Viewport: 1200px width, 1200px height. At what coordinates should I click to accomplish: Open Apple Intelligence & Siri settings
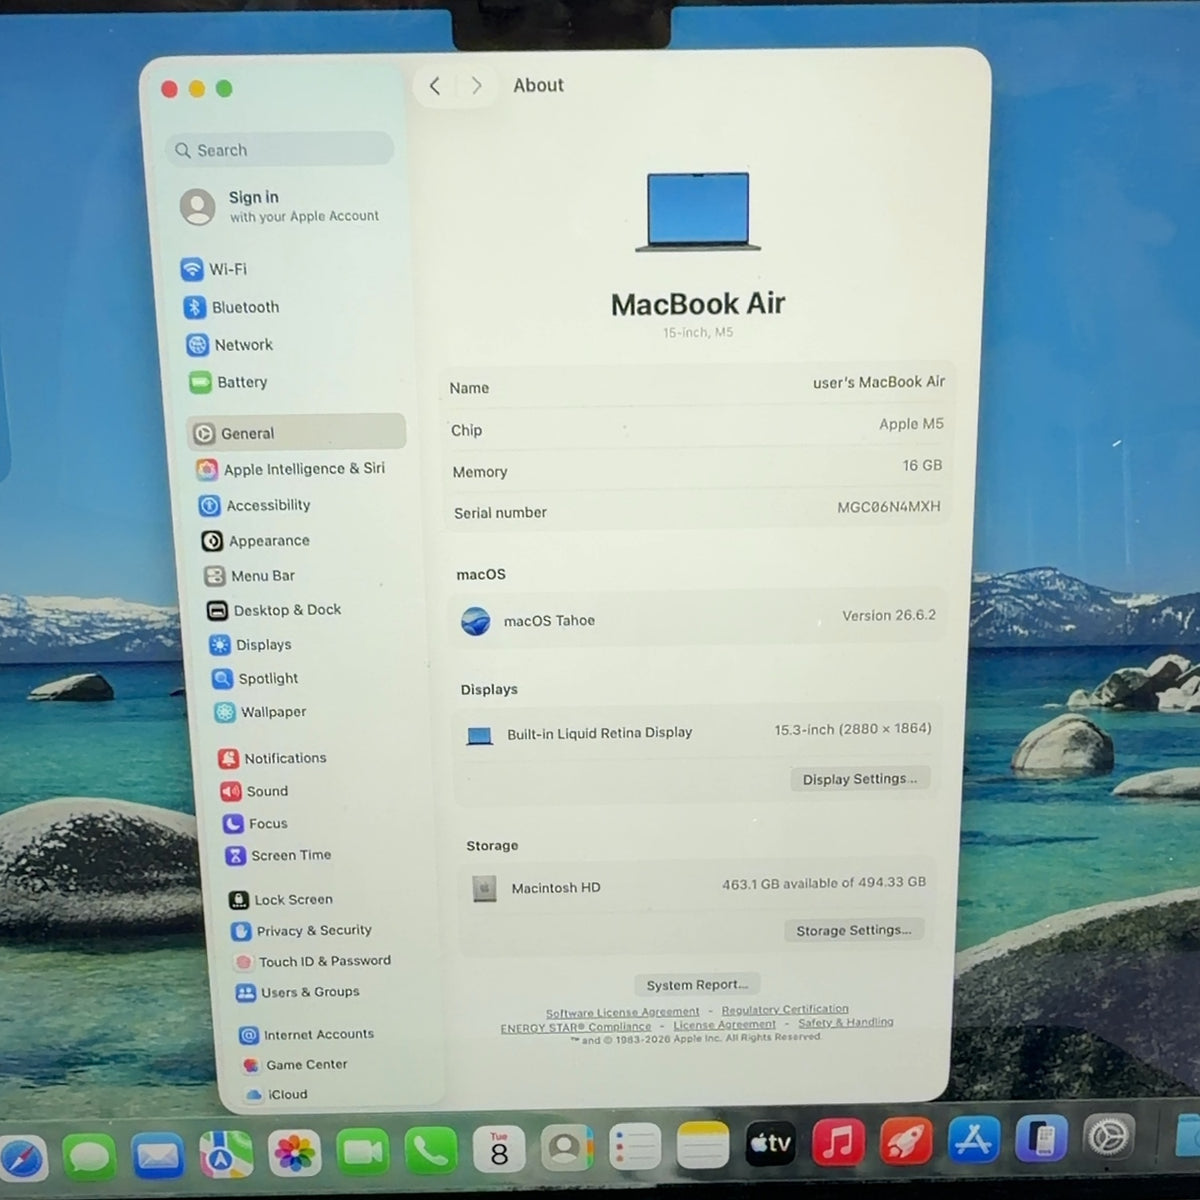pyautogui.click(x=291, y=469)
